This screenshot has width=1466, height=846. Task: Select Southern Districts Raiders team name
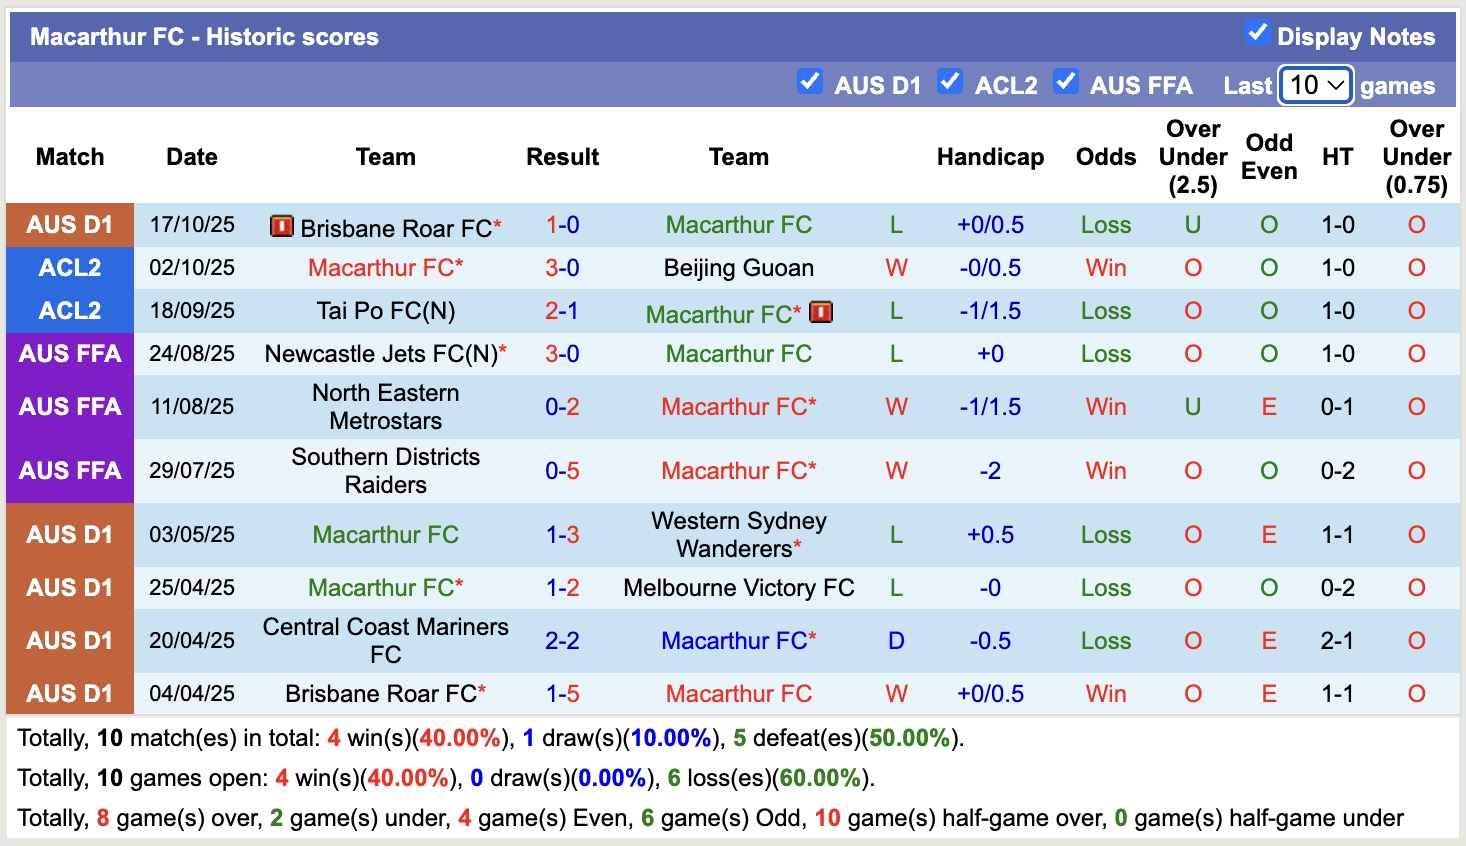[385, 471]
